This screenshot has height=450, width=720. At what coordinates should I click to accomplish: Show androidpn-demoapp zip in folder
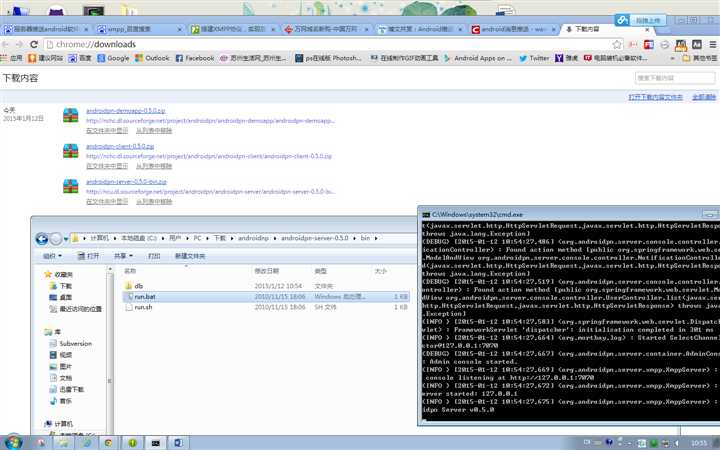point(107,130)
